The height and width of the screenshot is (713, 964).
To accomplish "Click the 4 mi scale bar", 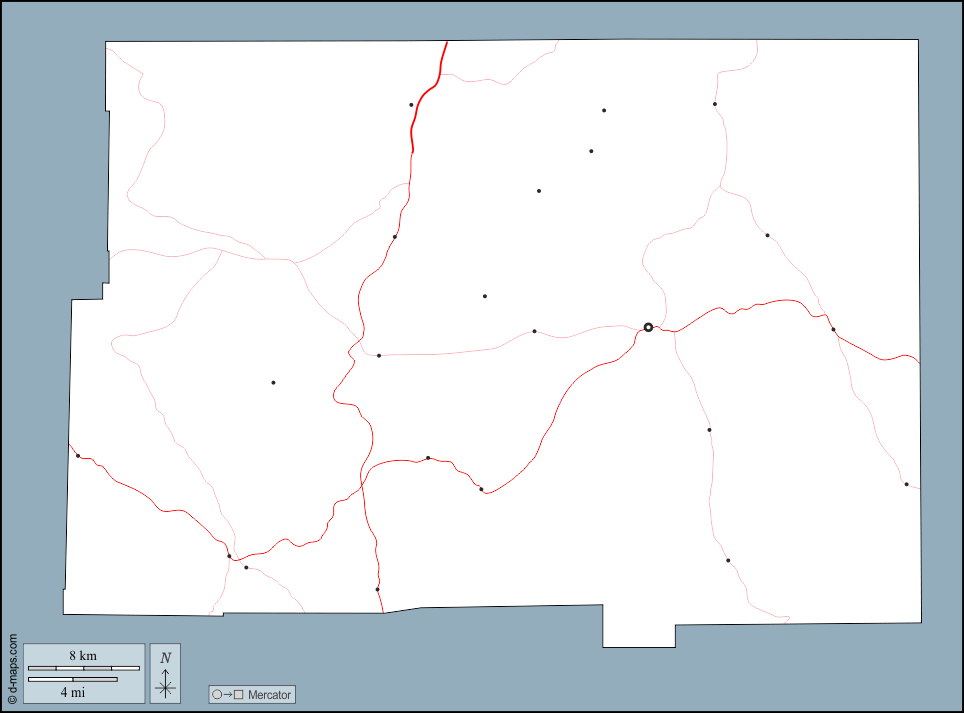I will pos(72,680).
